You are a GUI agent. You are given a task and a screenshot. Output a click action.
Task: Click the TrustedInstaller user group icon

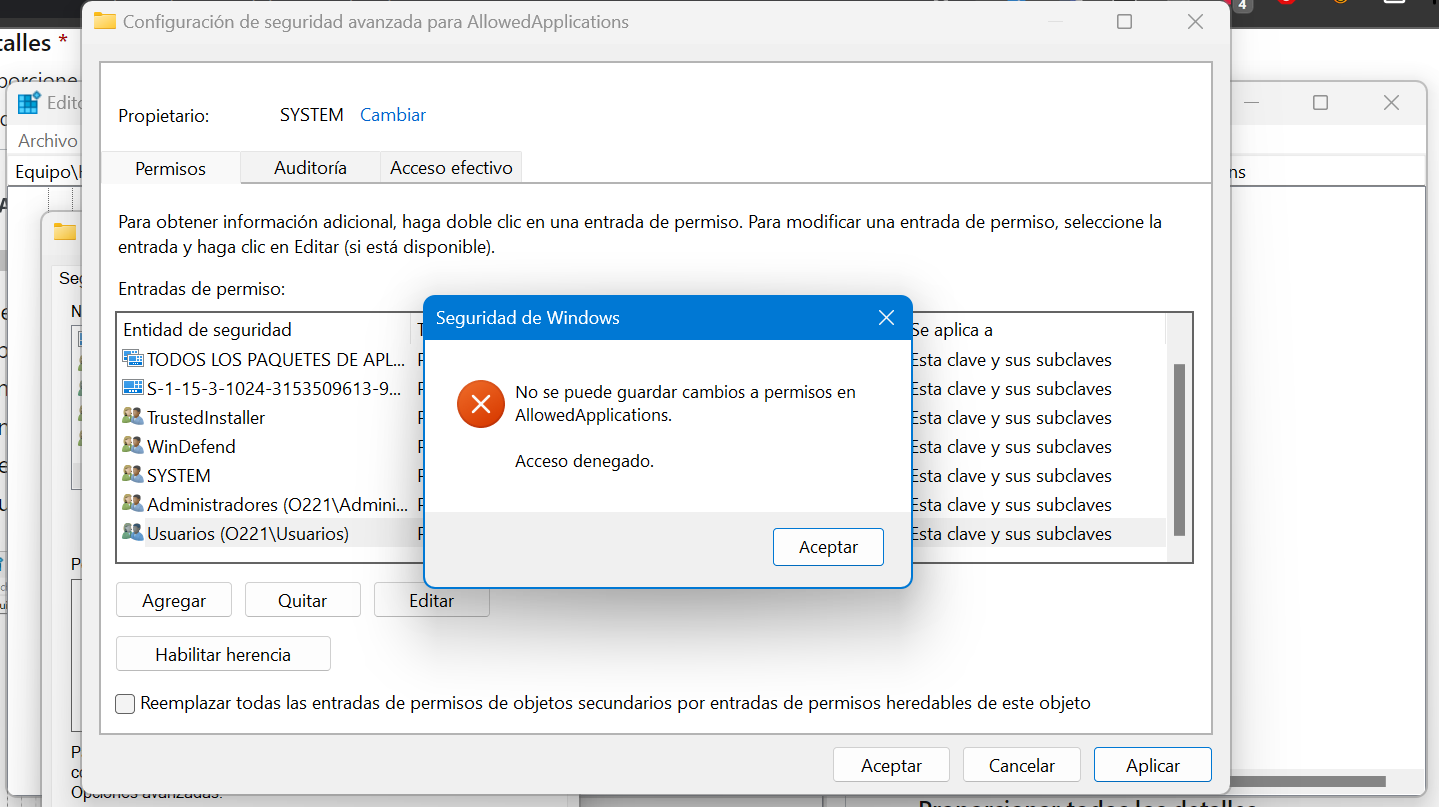point(133,416)
